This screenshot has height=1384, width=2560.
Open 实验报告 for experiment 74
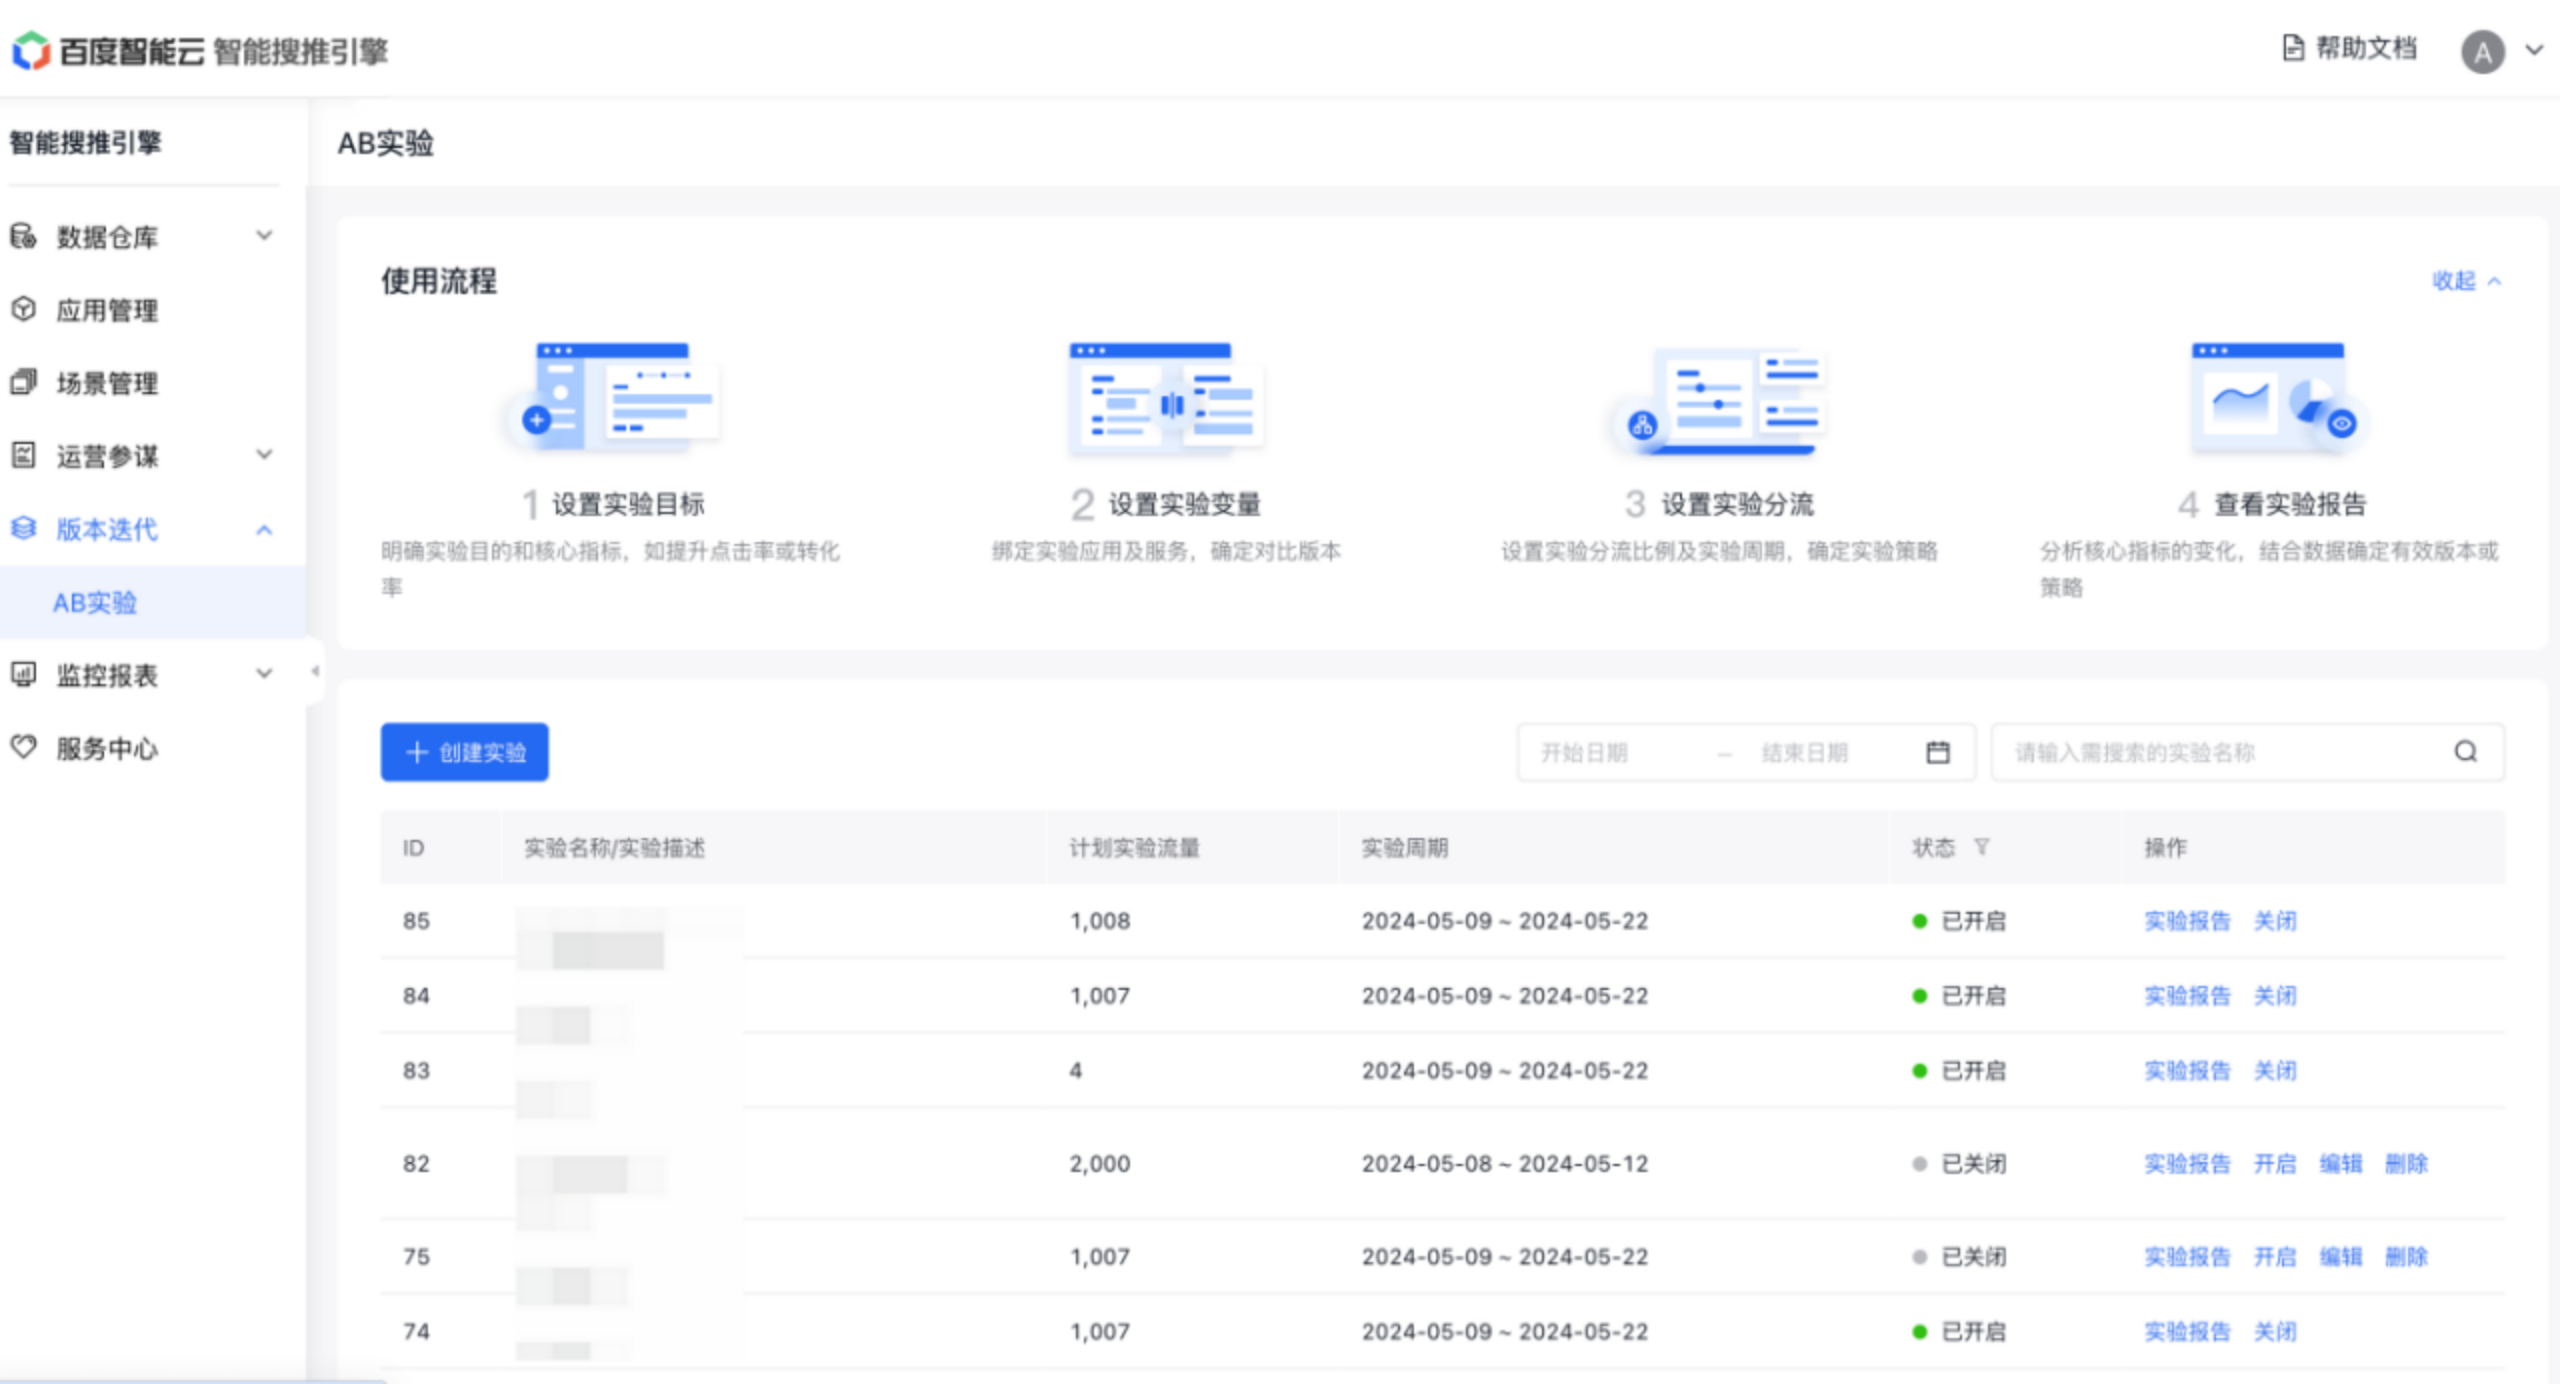(2187, 1332)
